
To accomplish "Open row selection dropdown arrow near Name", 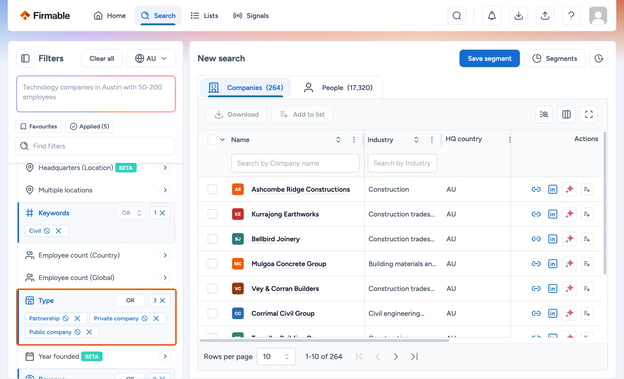I will [222, 140].
